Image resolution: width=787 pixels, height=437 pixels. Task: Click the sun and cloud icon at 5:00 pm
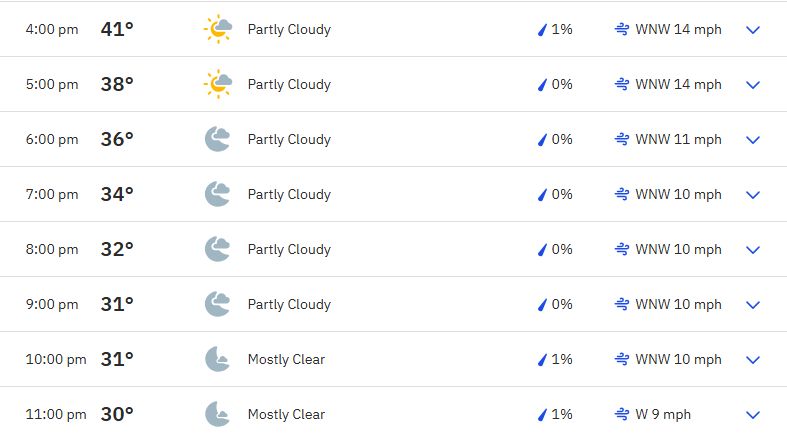(218, 84)
